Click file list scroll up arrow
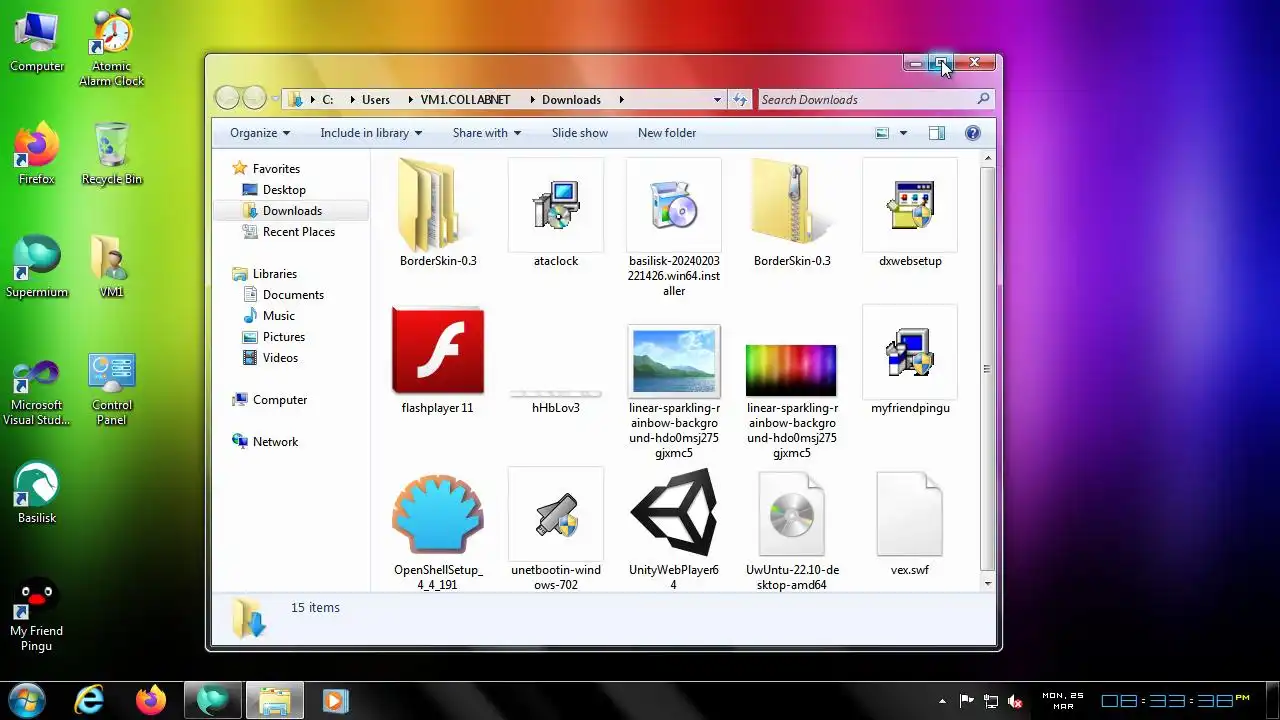The image size is (1280, 720). 988,158
